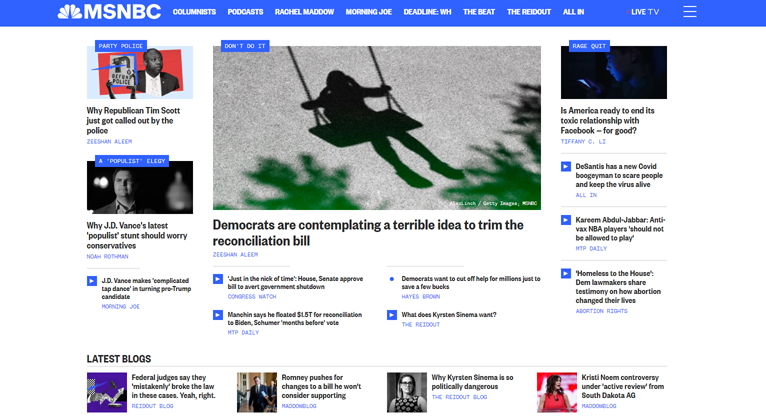Click author Noah Rothman byline
Viewport: 766px width, 419px height.
pos(107,256)
